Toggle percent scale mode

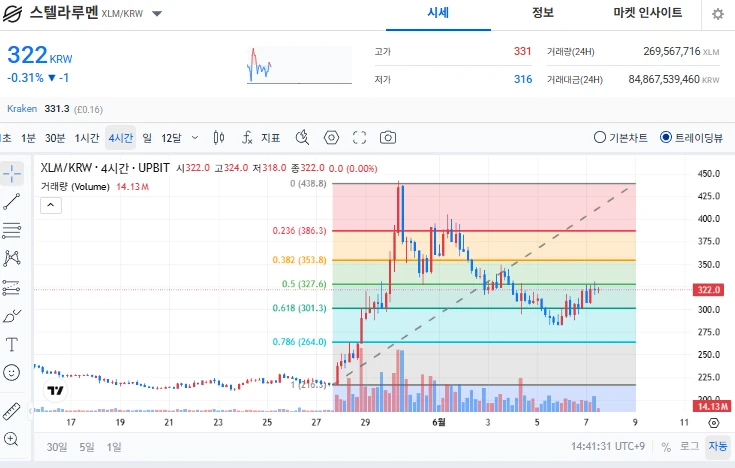(666, 447)
